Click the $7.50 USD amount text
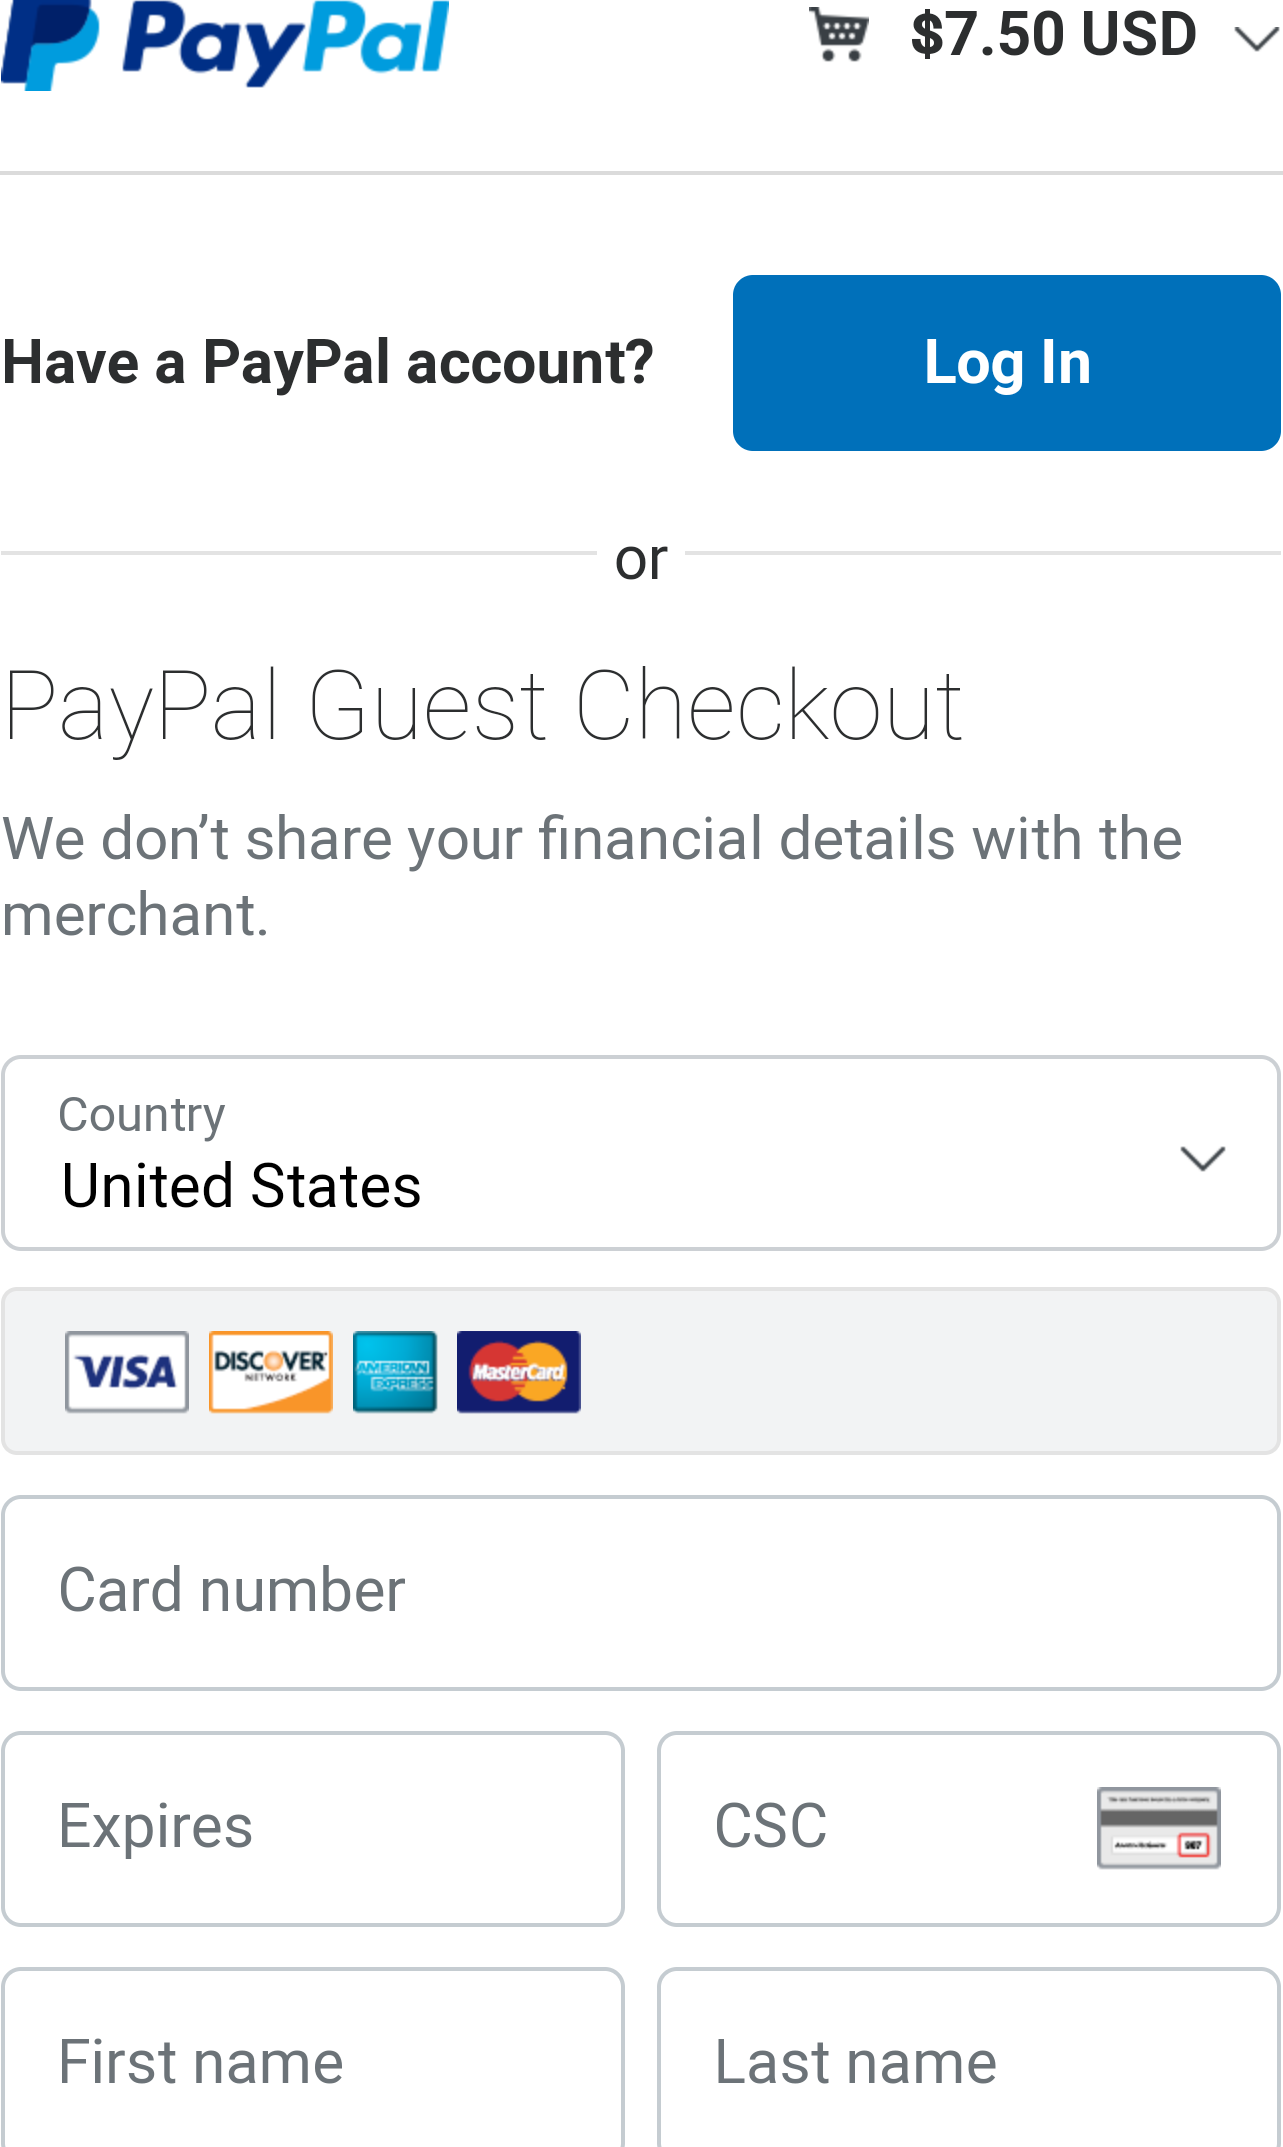Screen dimensions: 1283x2147 pos(1054,34)
